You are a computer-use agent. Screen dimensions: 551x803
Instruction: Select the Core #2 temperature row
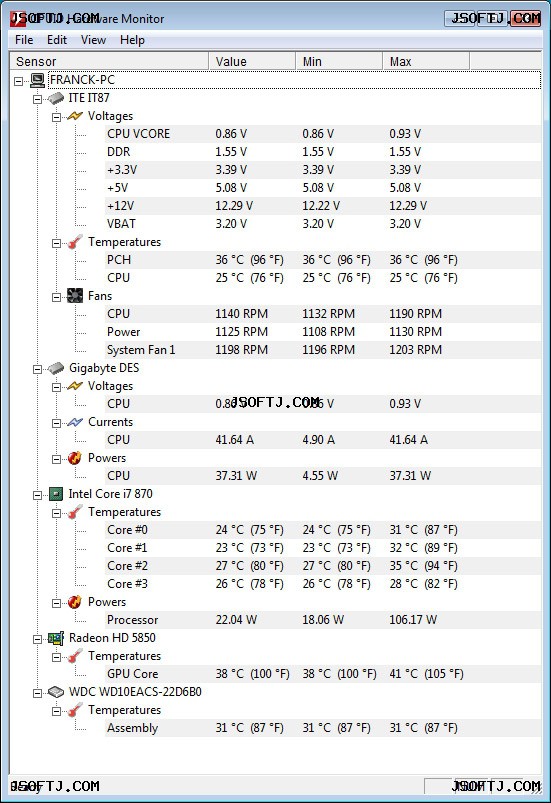tap(323, 566)
